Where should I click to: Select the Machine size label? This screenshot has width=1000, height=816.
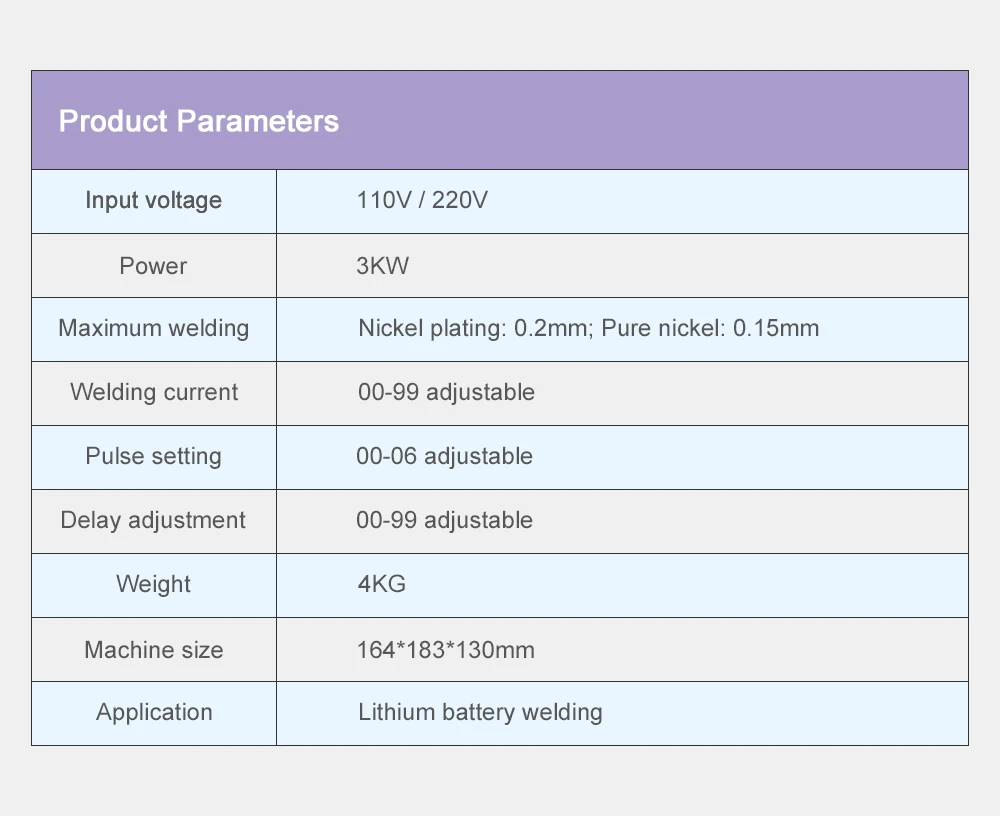tap(153, 650)
